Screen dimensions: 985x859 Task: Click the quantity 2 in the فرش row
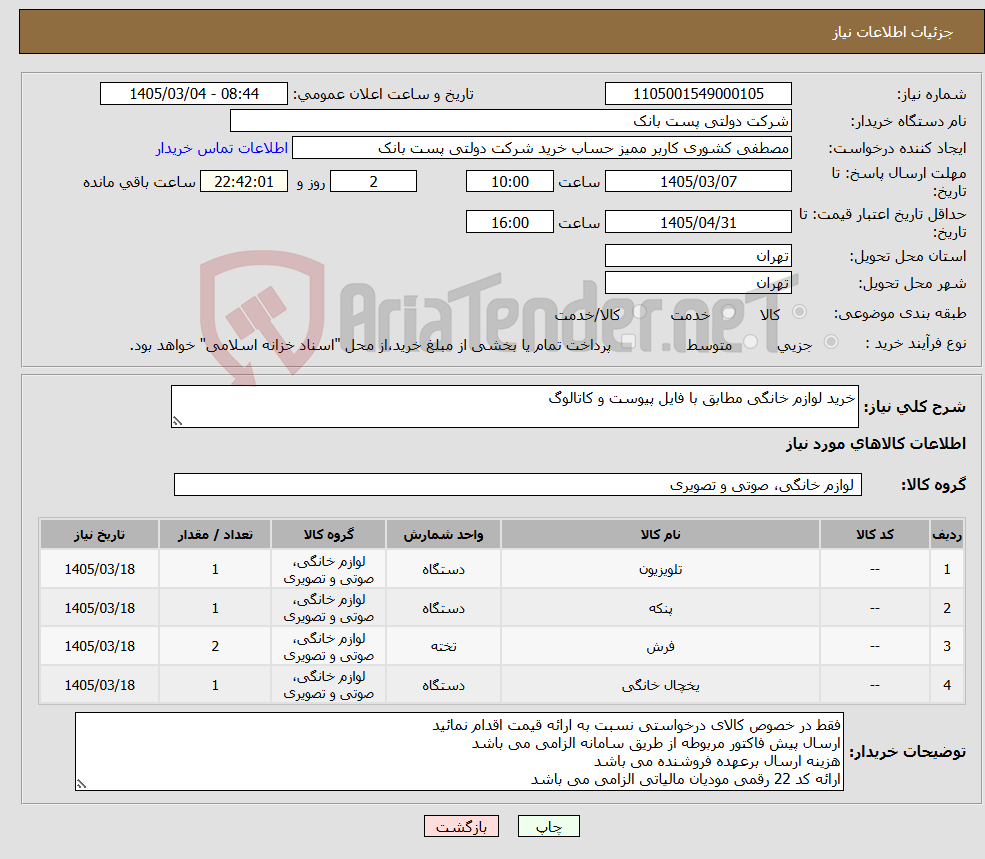pyautogui.click(x=215, y=646)
